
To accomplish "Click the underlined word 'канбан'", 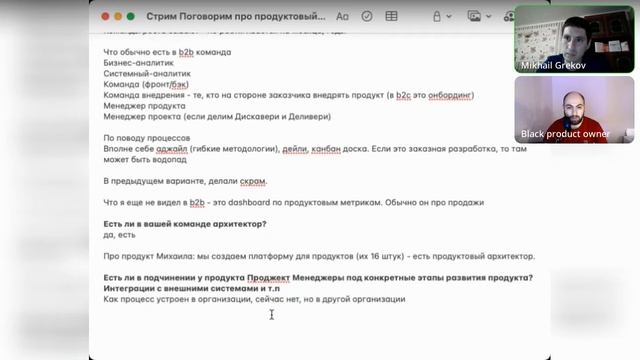I will 326,149.
